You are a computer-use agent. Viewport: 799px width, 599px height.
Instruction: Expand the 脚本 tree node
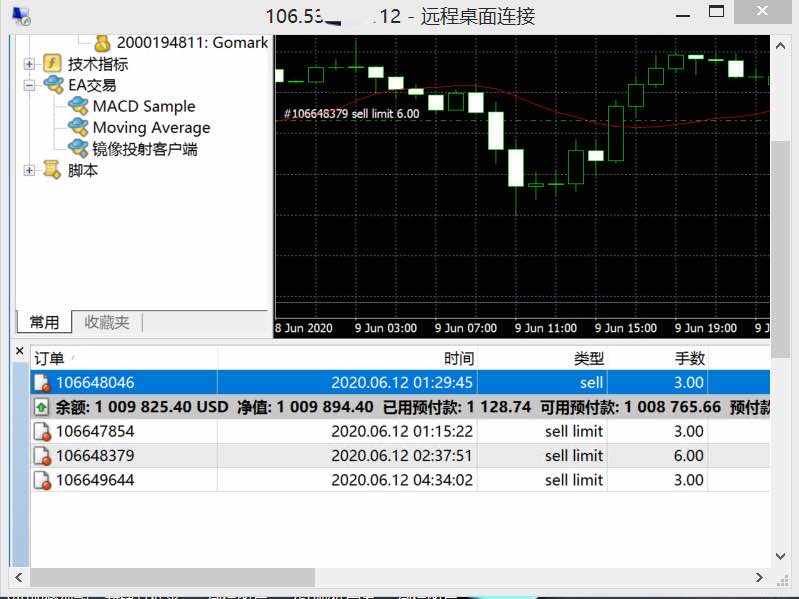(x=29, y=170)
